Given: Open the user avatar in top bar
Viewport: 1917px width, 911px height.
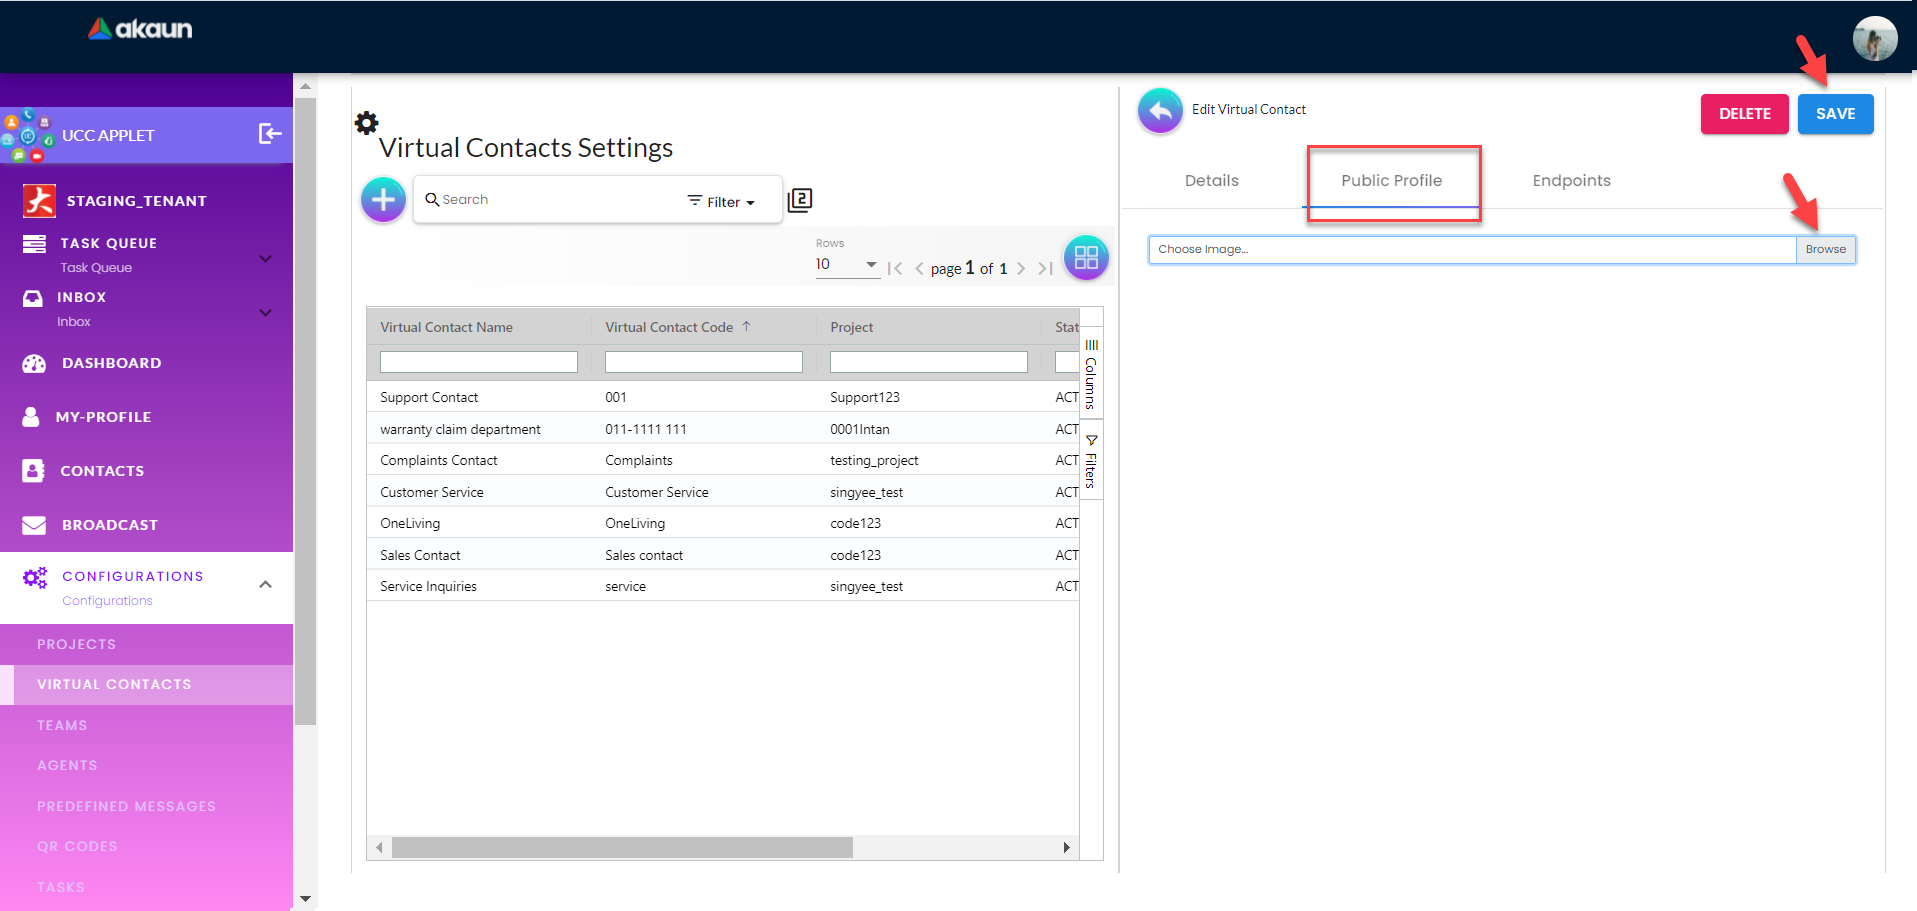Looking at the screenshot, I should pyautogui.click(x=1874, y=39).
